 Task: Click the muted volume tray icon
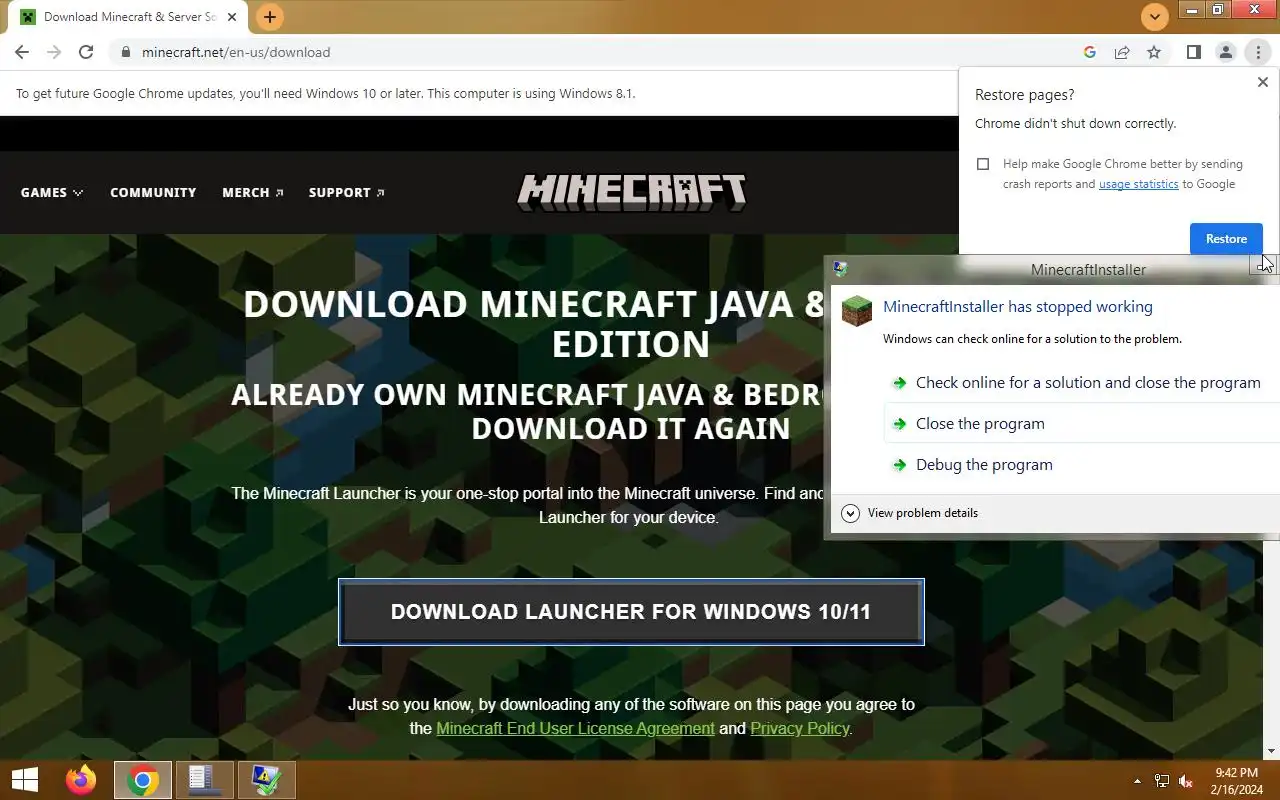tap(1186, 781)
